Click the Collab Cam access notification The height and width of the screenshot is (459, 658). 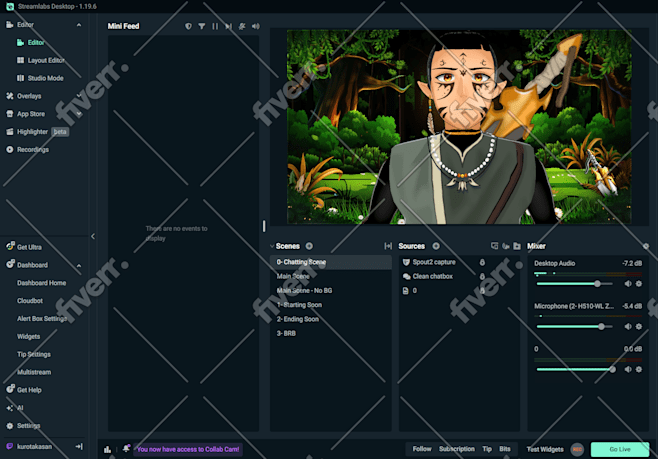pyautogui.click(x=188, y=449)
